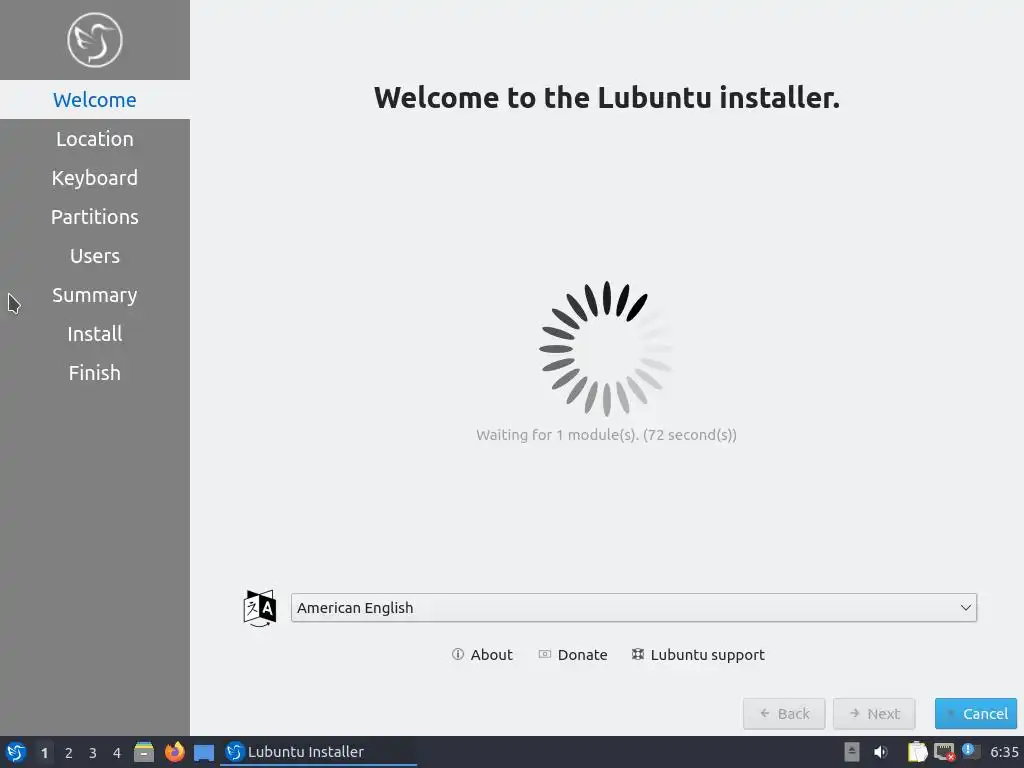Click the show desktop taskbar icon
The height and width of the screenshot is (768, 1024).
coord(204,753)
